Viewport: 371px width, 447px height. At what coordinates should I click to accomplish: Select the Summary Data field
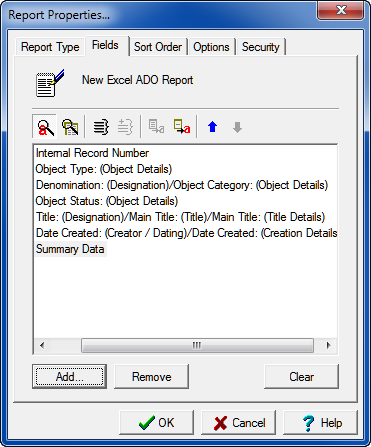70,249
